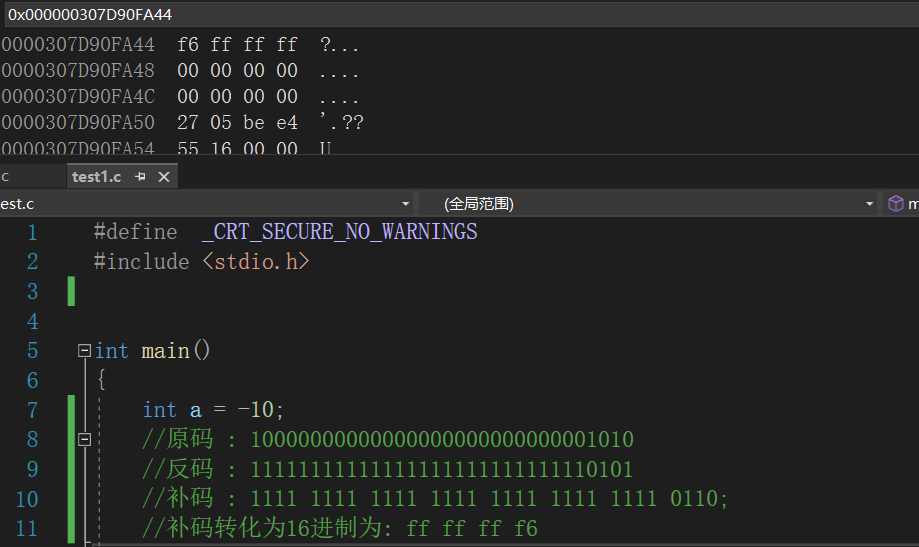Click the main function name

tap(166, 351)
